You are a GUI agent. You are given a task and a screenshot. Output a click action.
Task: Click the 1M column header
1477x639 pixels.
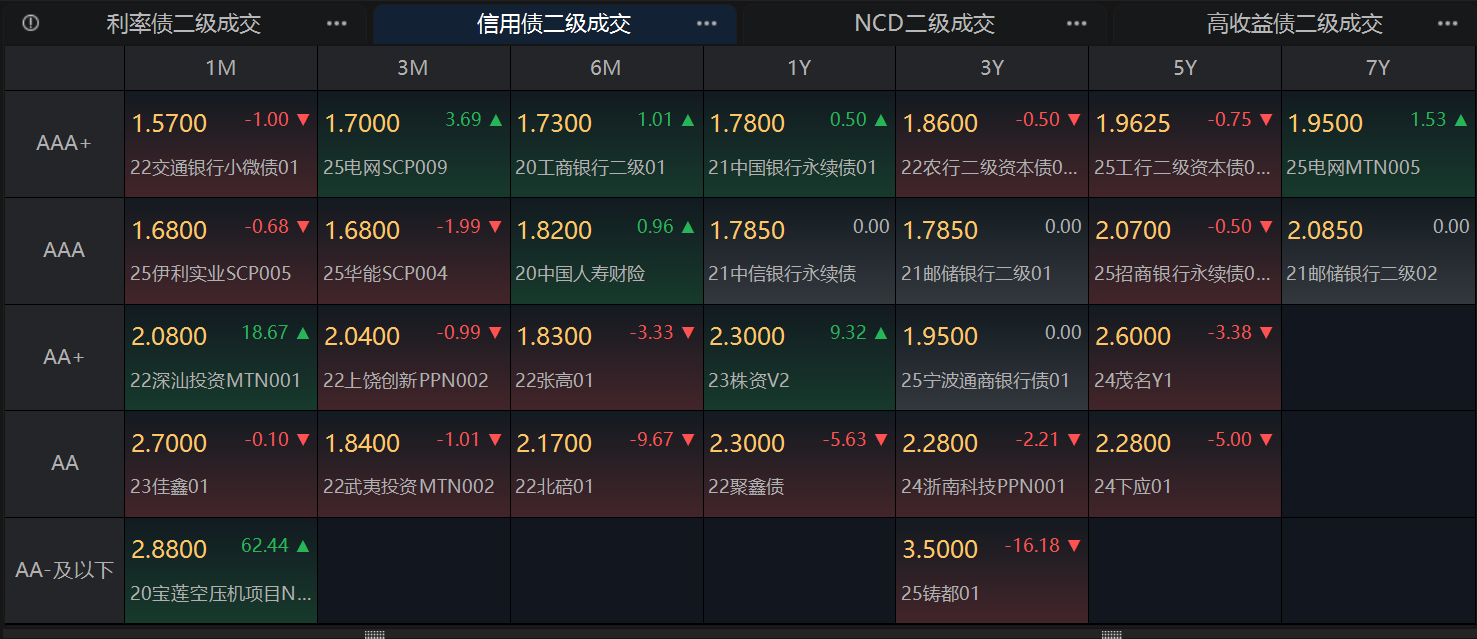(x=219, y=68)
